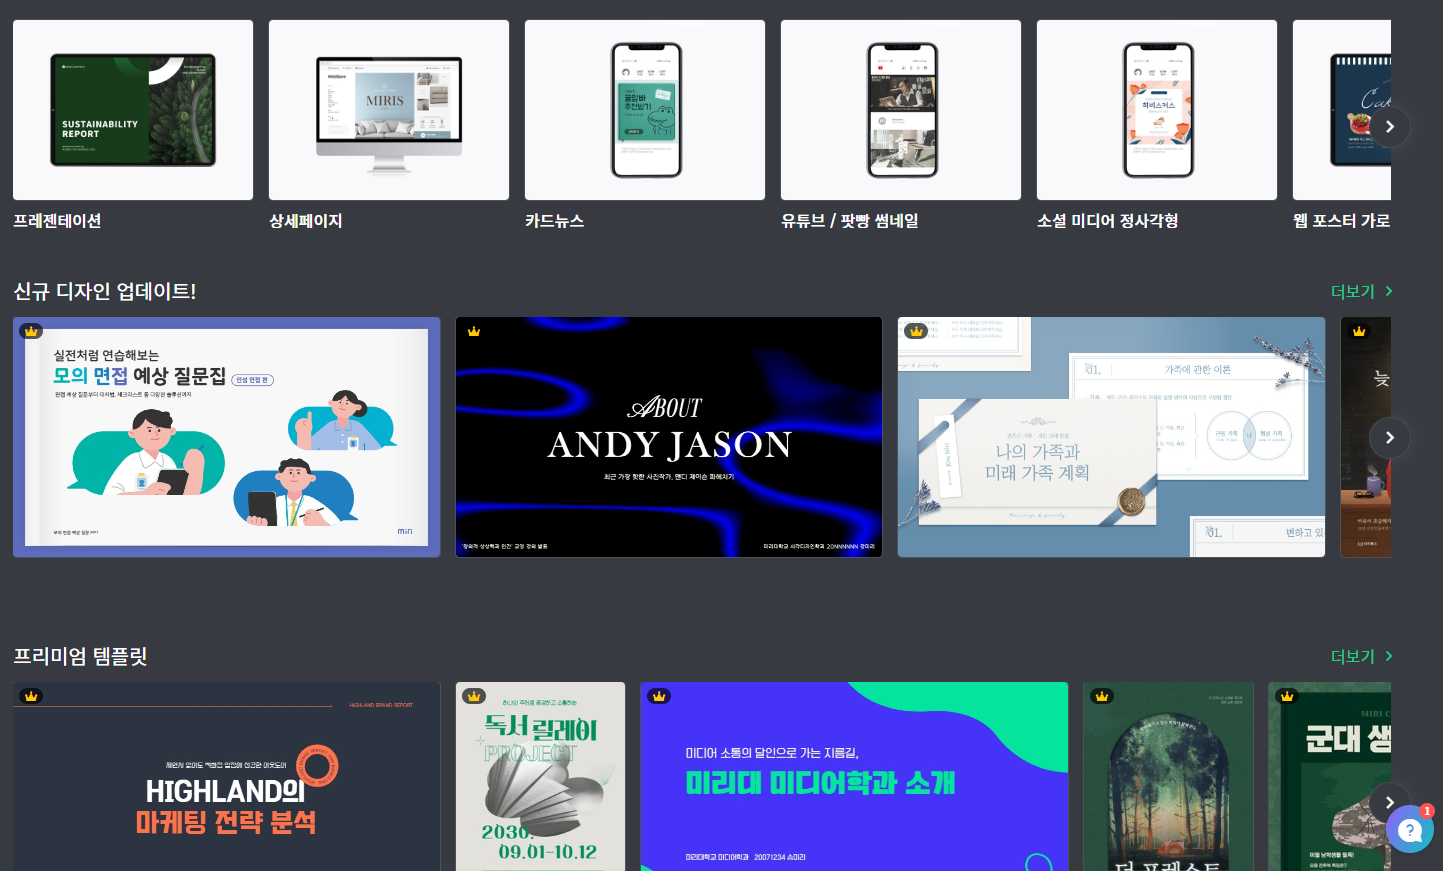Open the HIGHLAND의 마케팅 전략 분석 template

(227, 776)
